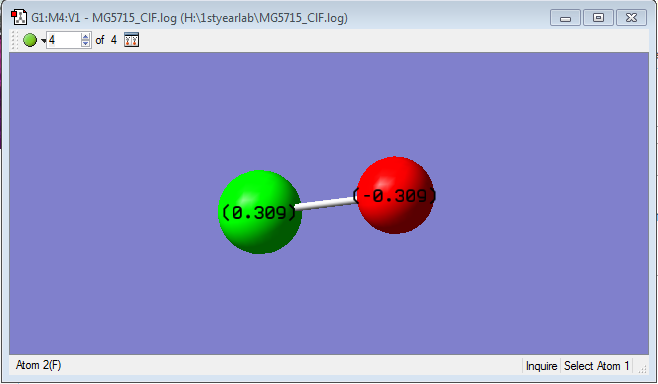658x384 pixels.
Task: Click the (-0.309) charge label
Action: [x=394, y=196]
